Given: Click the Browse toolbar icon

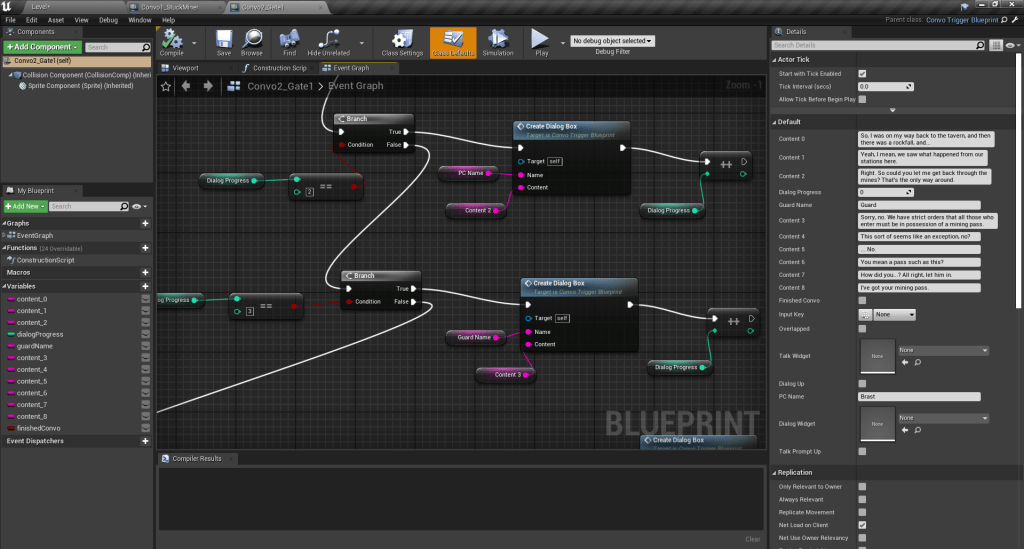Looking at the screenshot, I should [x=252, y=41].
